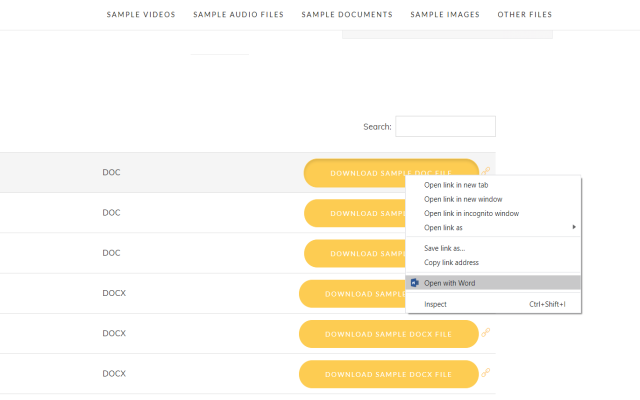The image size is (640, 400).
Task: Open Other Files navigation link
Action: pyautogui.click(x=525, y=15)
